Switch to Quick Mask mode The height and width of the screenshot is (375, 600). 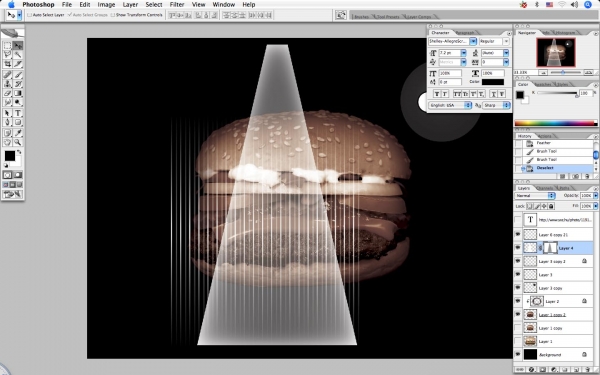coord(18,175)
